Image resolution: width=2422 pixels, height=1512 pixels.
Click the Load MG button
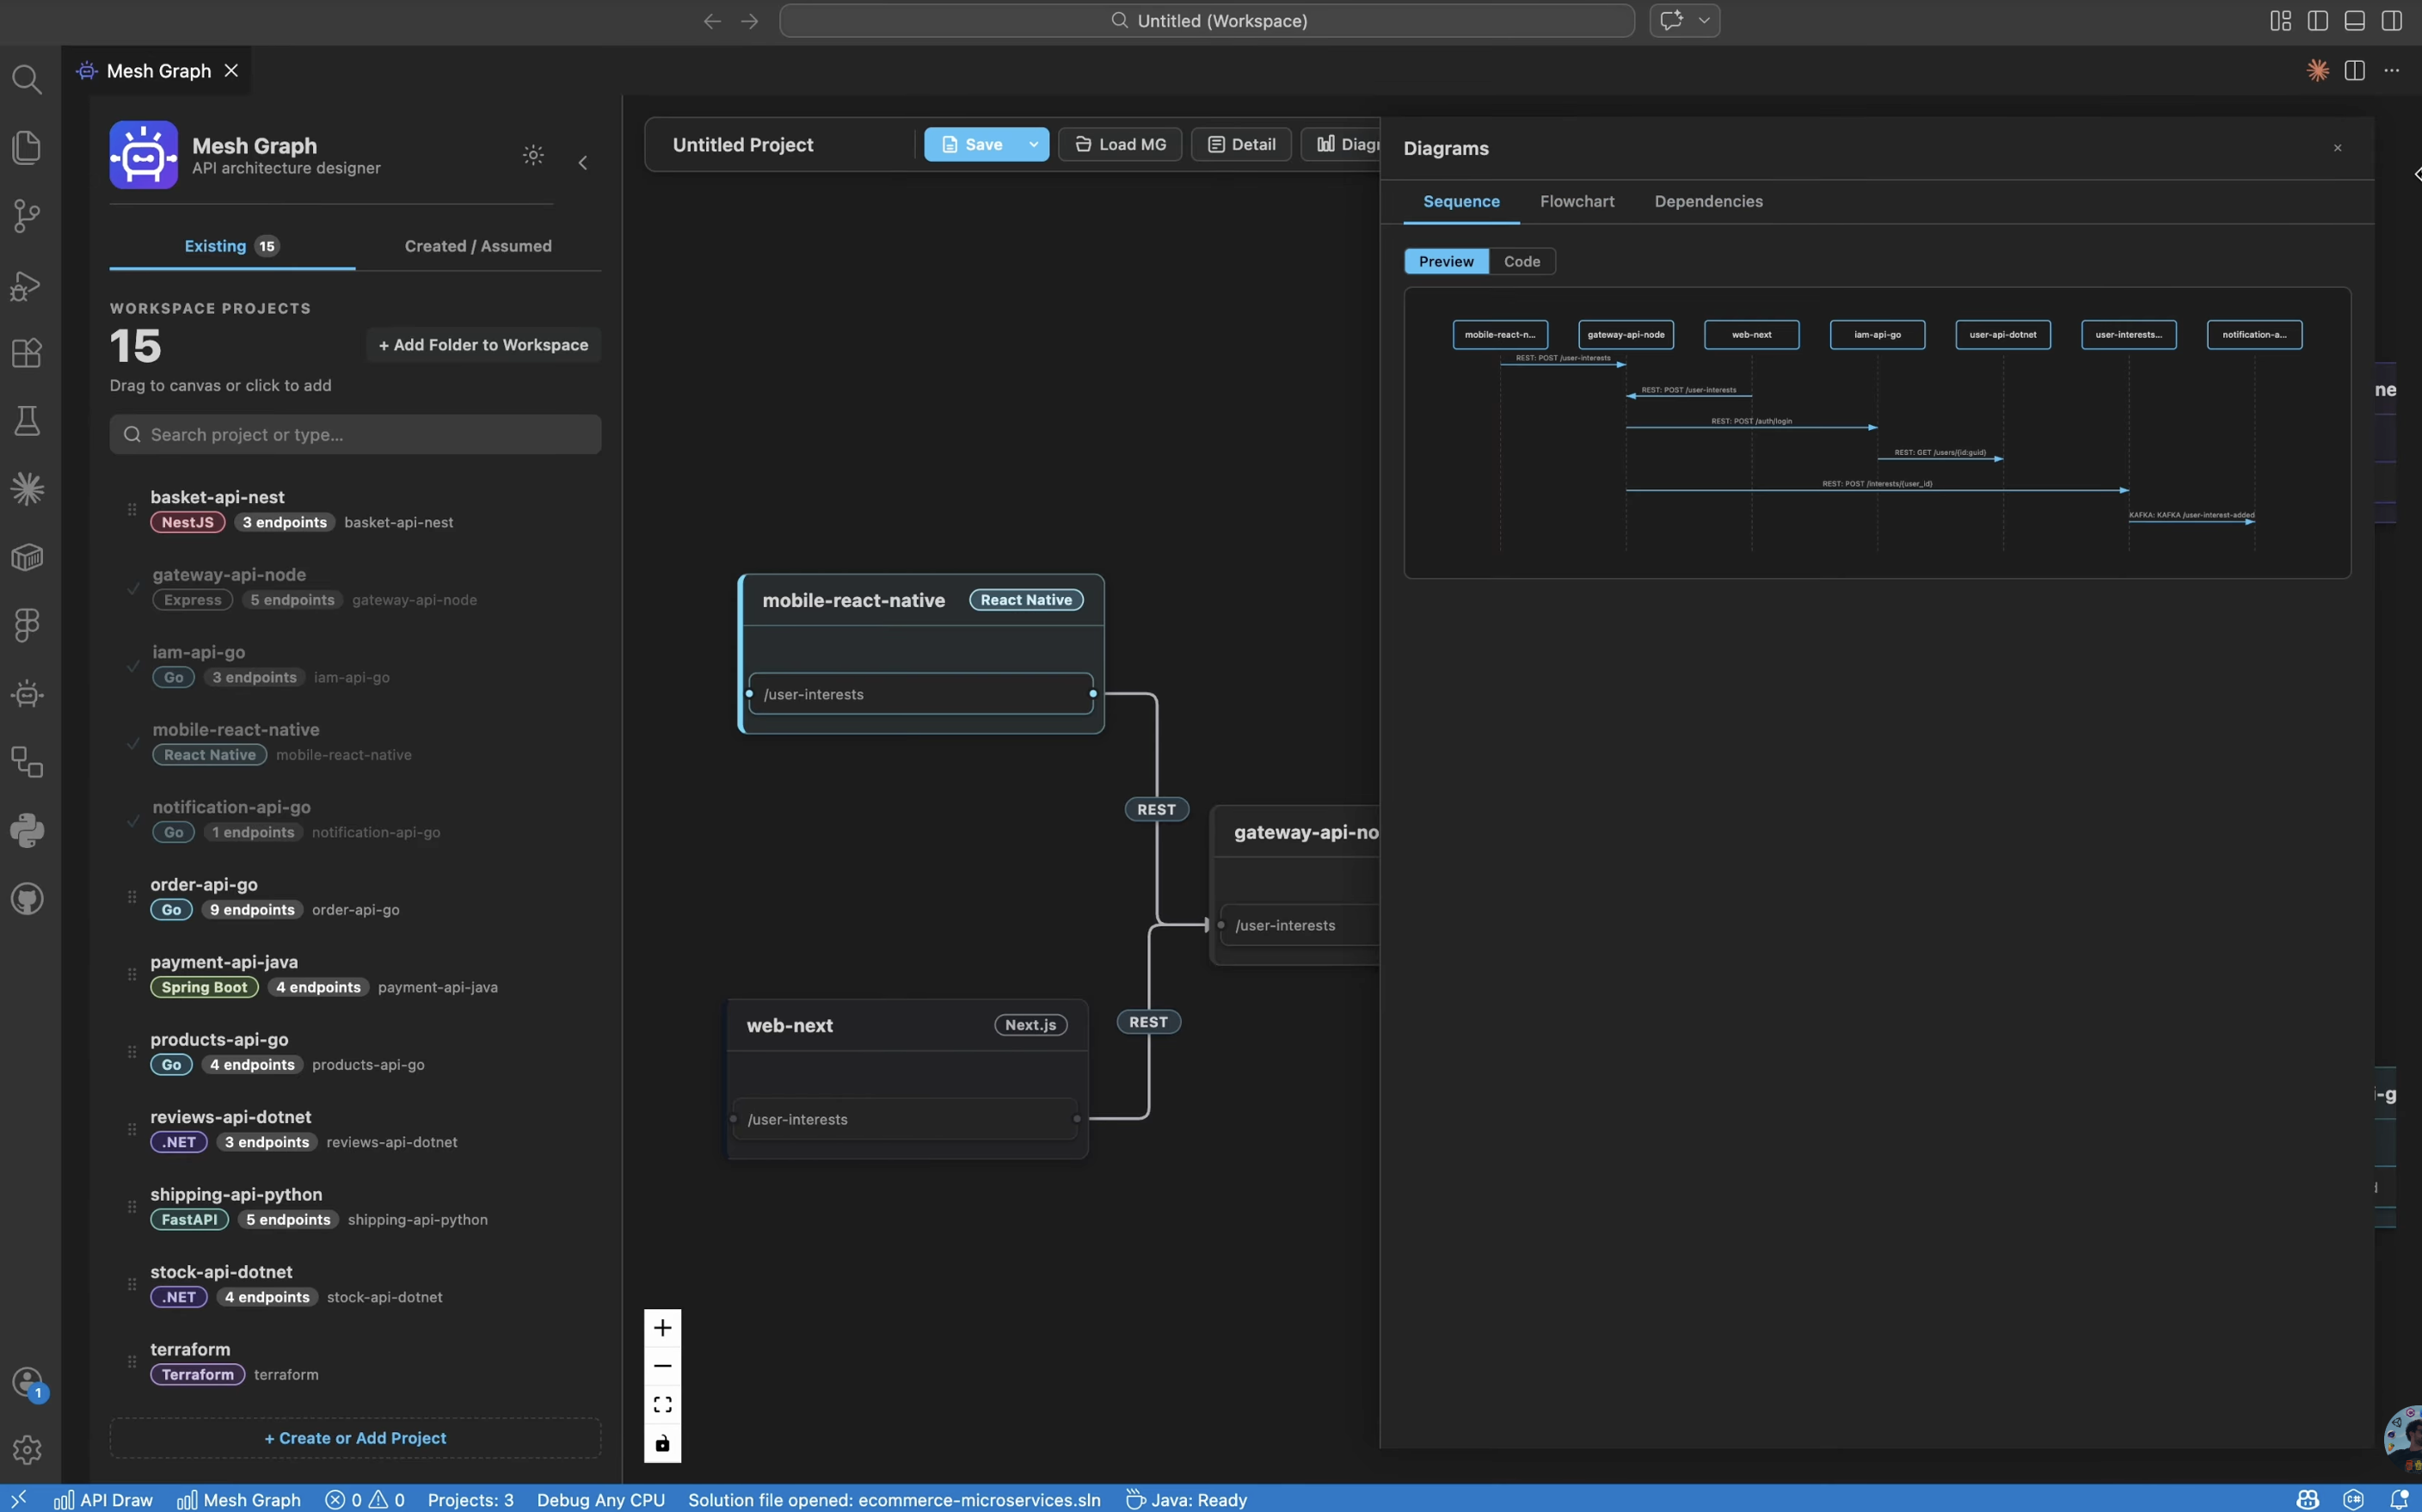coord(1119,144)
